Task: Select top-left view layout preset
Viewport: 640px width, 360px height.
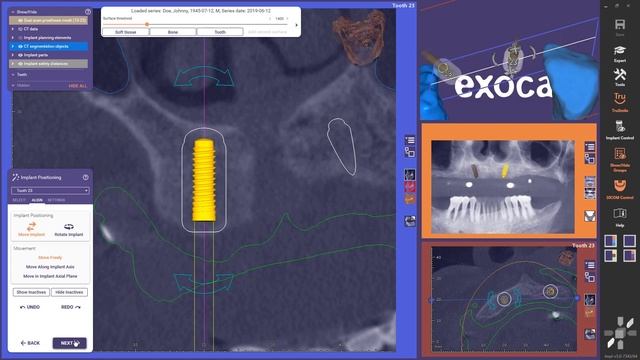Action: [611, 241]
